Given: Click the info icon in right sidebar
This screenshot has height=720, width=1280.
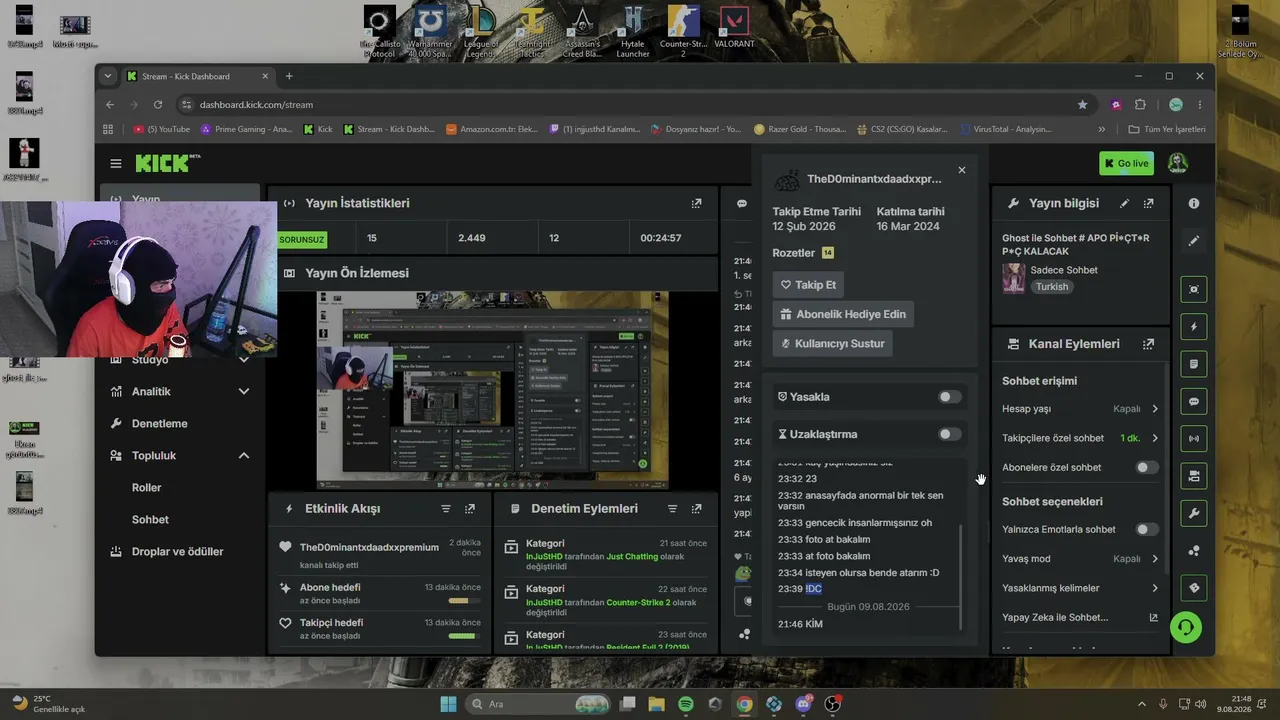Looking at the screenshot, I should click(x=1194, y=203).
